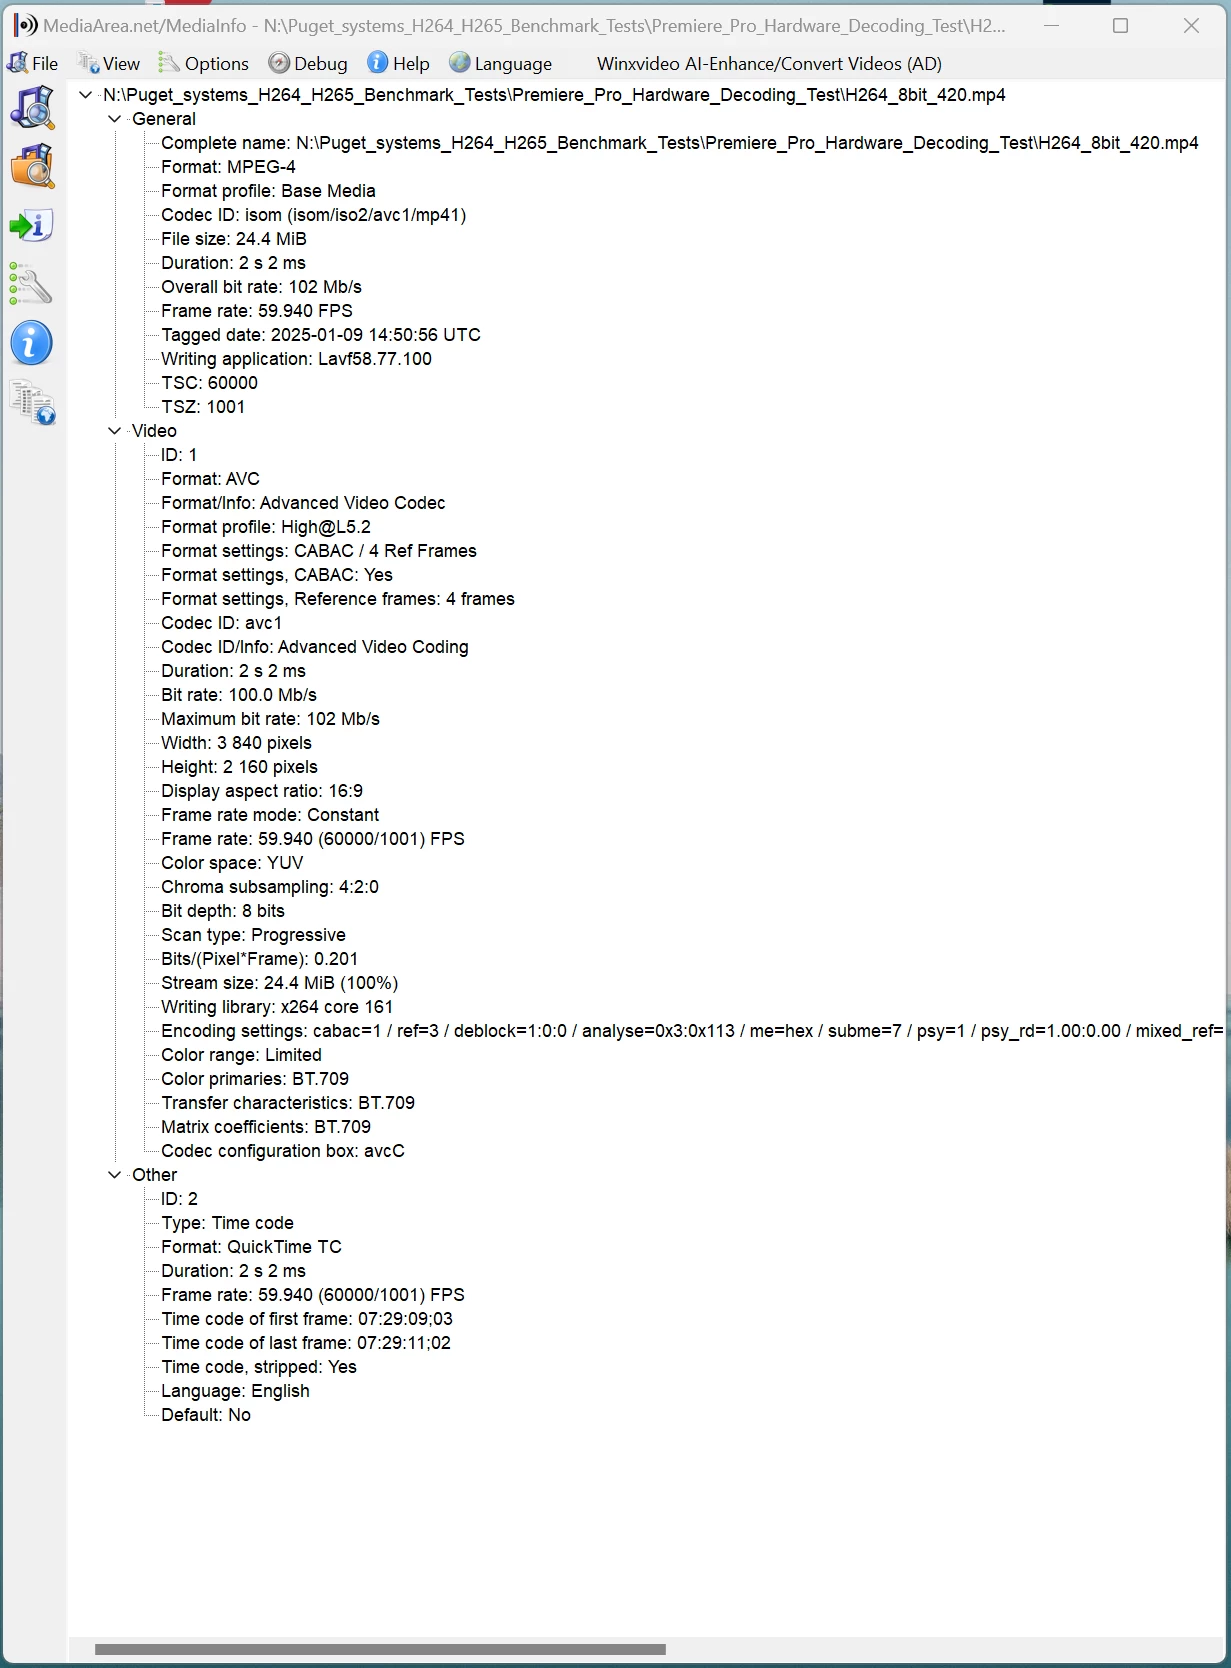Select 'Maximum bit rate: 102 Mb/s' row
The width and height of the screenshot is (1231, 1668).
pos(270,719)
